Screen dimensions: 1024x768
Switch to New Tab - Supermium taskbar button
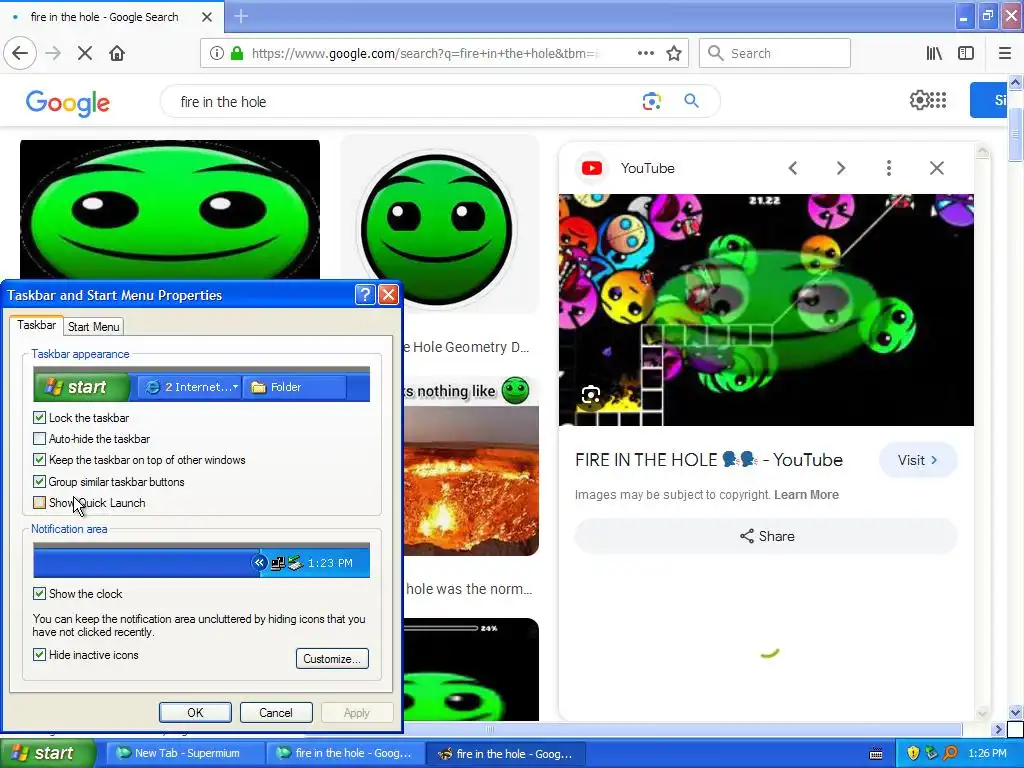(x=185, y=754)
